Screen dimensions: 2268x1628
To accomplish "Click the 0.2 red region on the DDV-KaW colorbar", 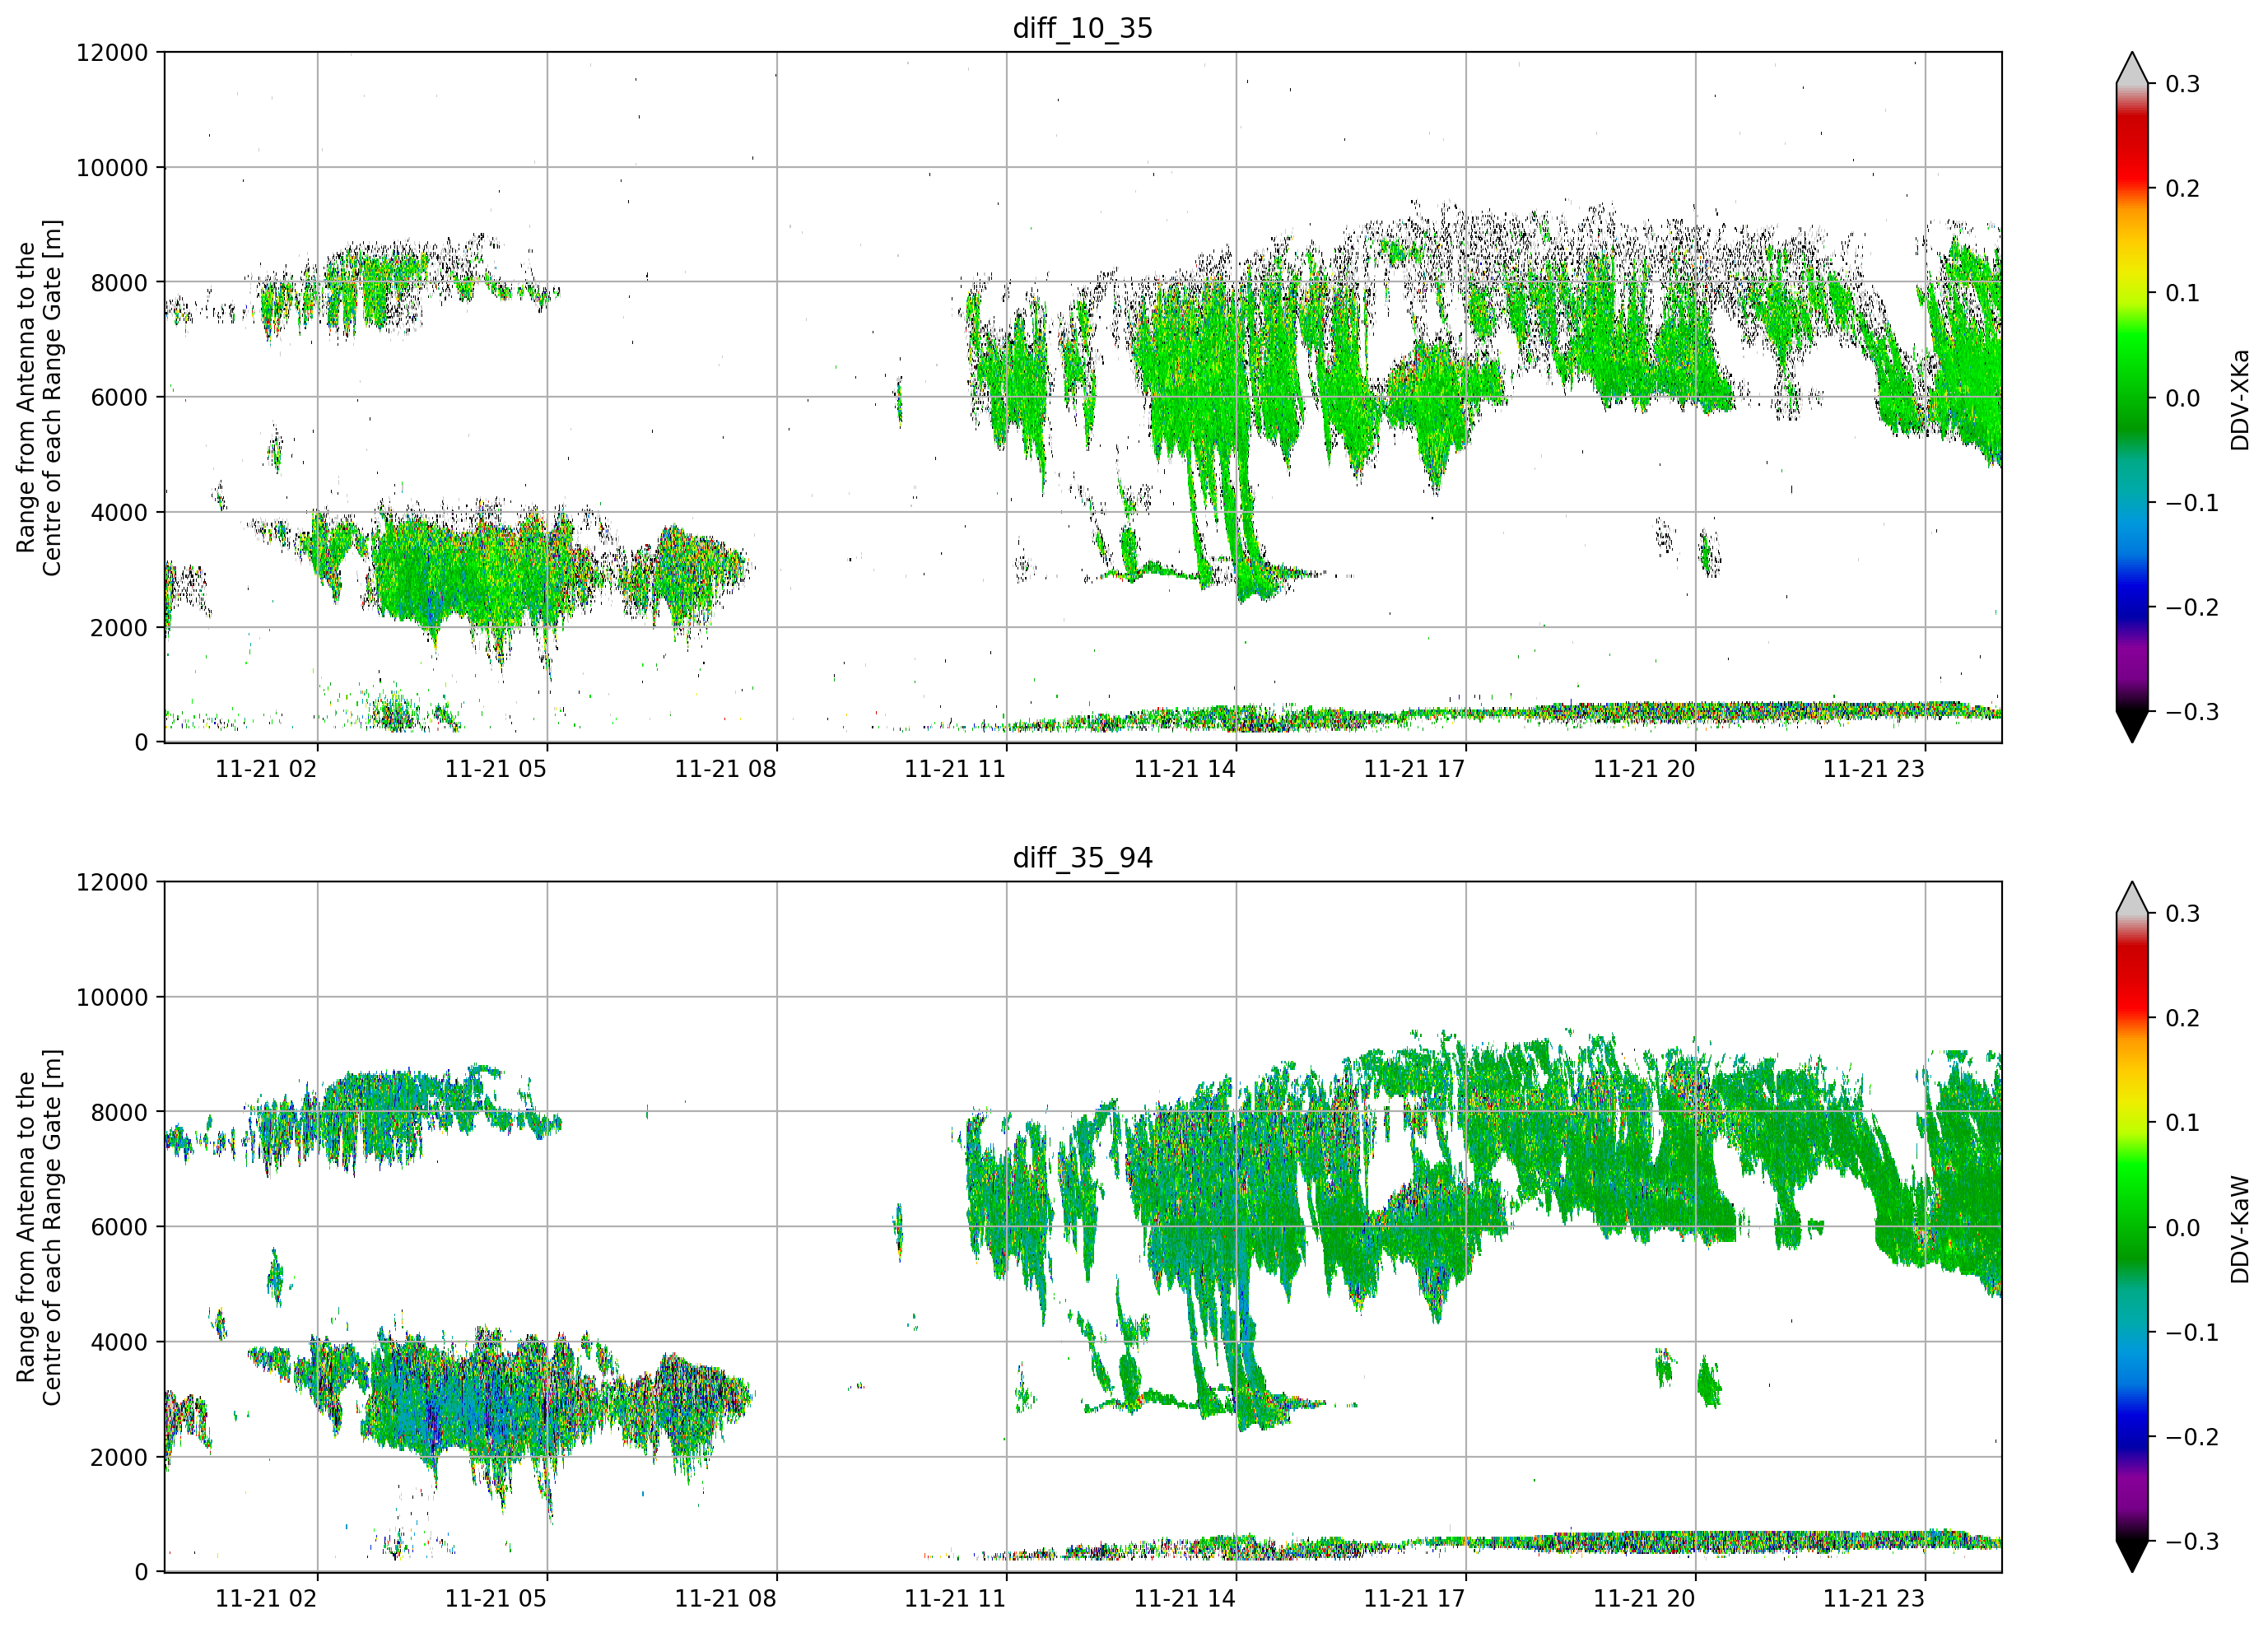I will pos(2132,1018).
